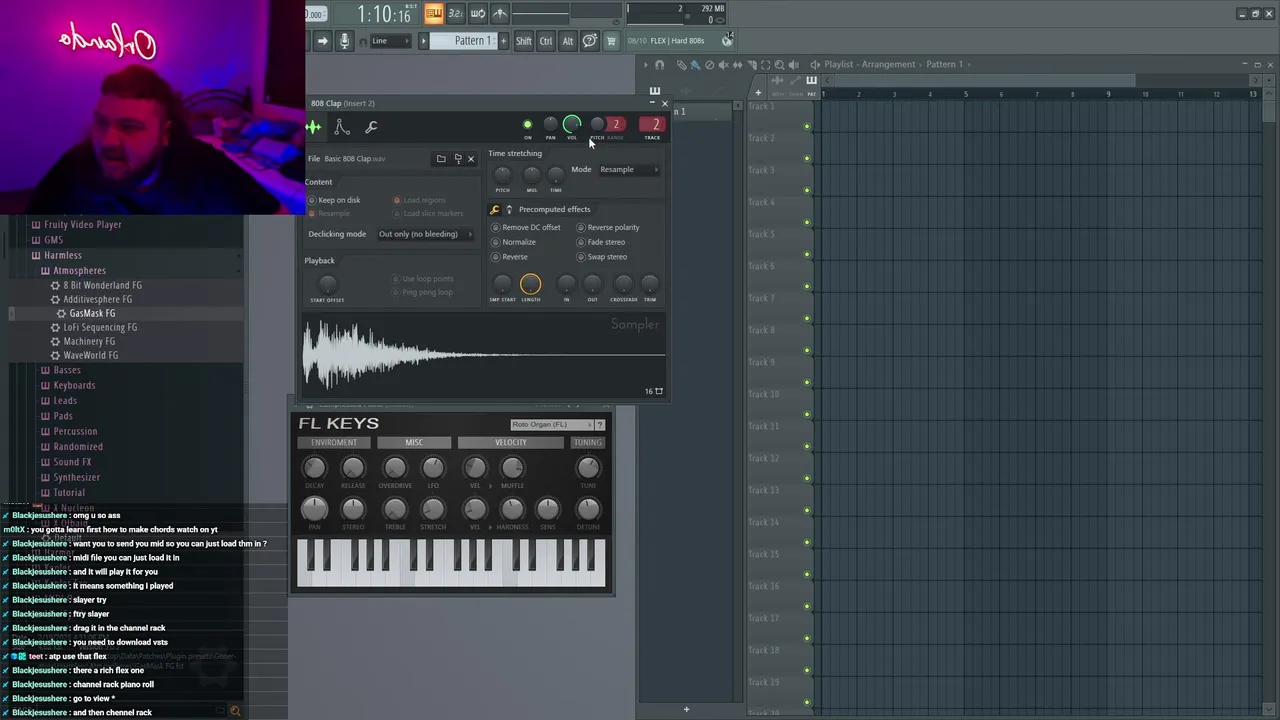Select the CHAN picker tab in Playlist
Image resolution: width=1280 pixels, height=720 pixels.
pyautogui.click(x=795, y=85)
